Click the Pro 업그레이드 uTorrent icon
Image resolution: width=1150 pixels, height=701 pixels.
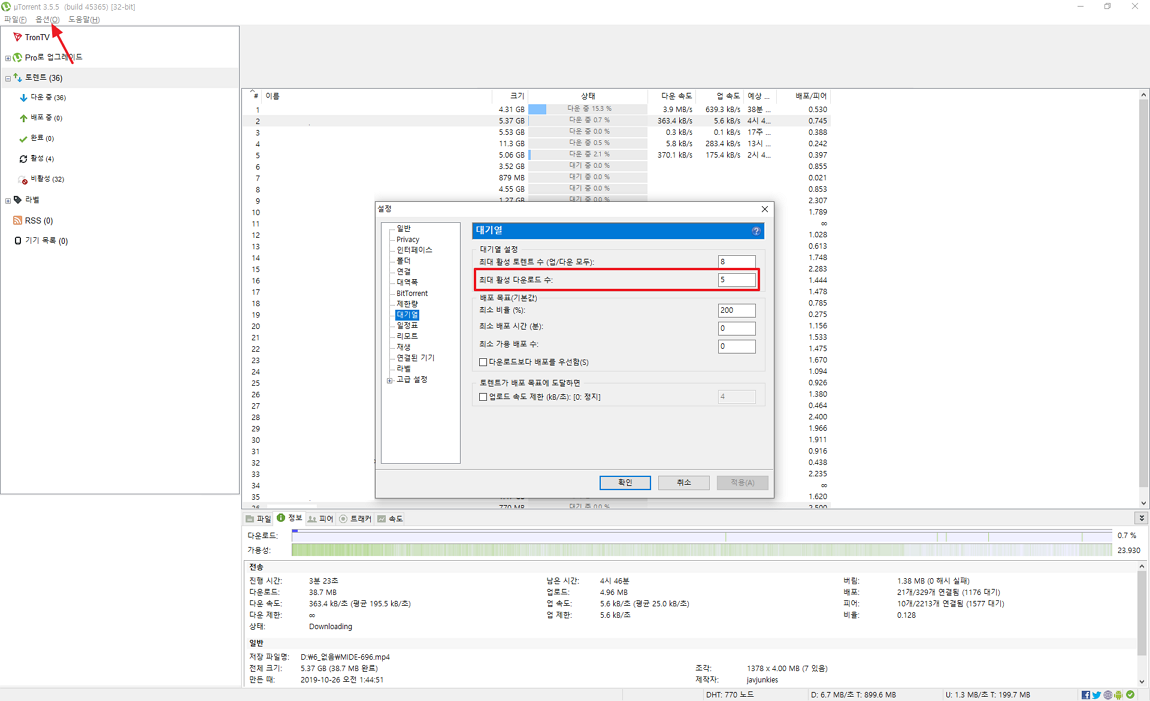point(18,57)
